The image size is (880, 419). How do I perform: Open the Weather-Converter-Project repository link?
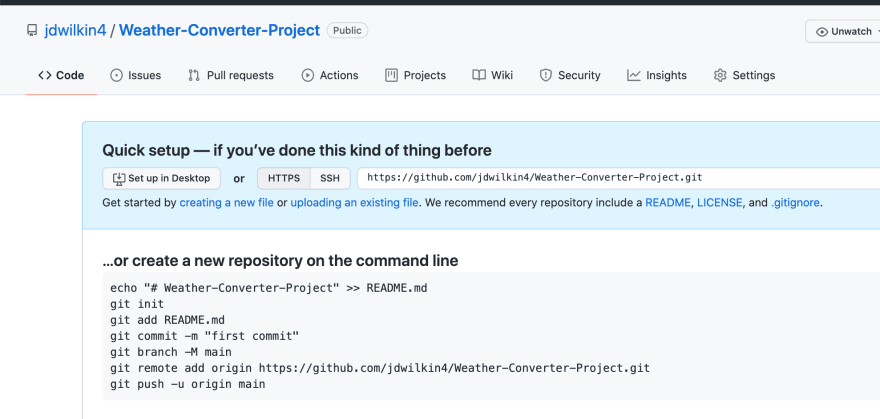pos(219,30)
